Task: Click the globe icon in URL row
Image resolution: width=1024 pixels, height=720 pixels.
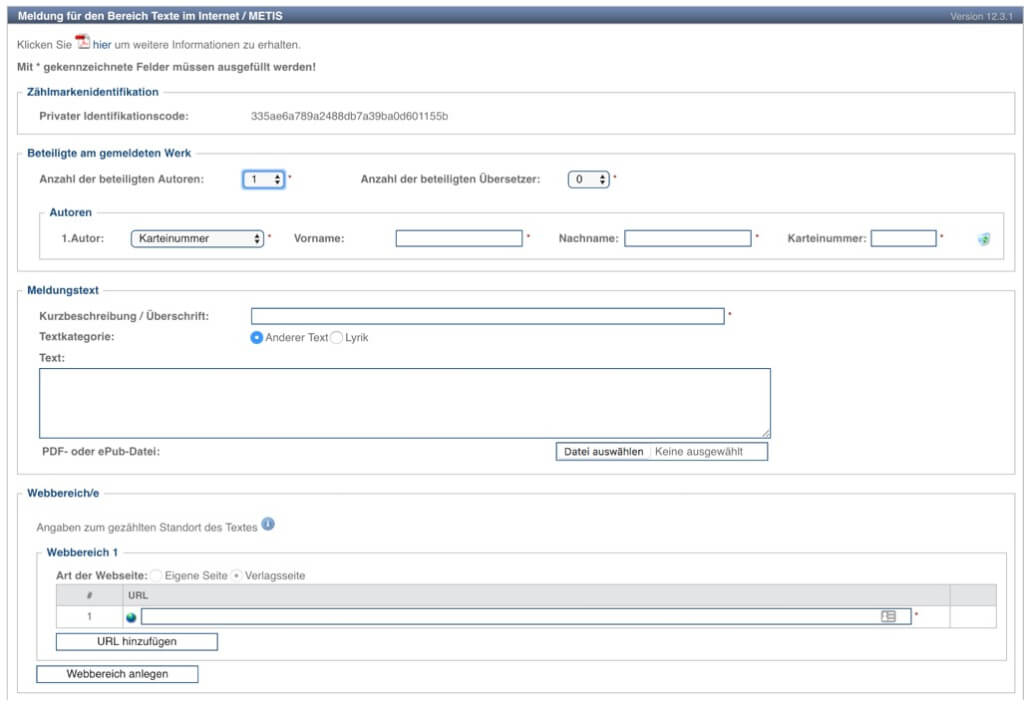Action: pos(131,617)
